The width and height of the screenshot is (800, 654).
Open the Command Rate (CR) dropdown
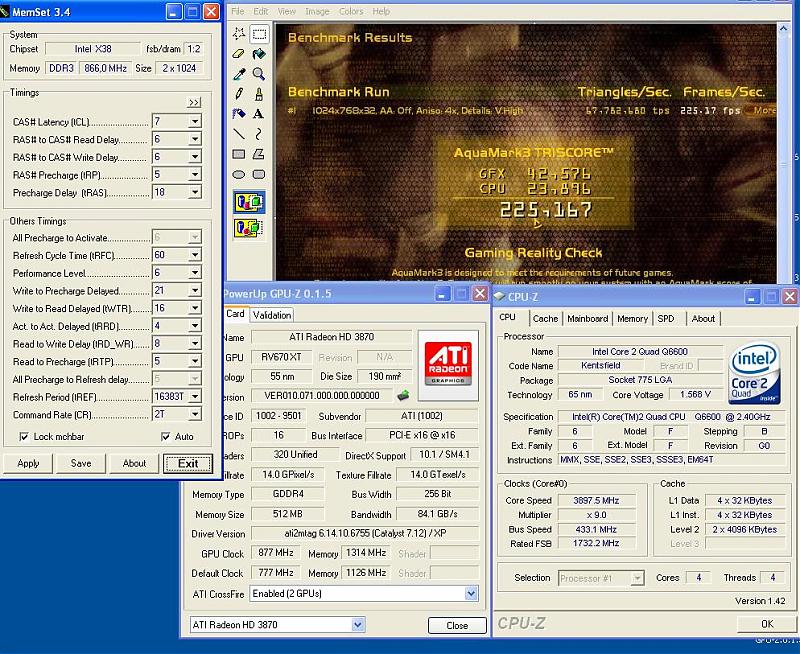(195, 414)
